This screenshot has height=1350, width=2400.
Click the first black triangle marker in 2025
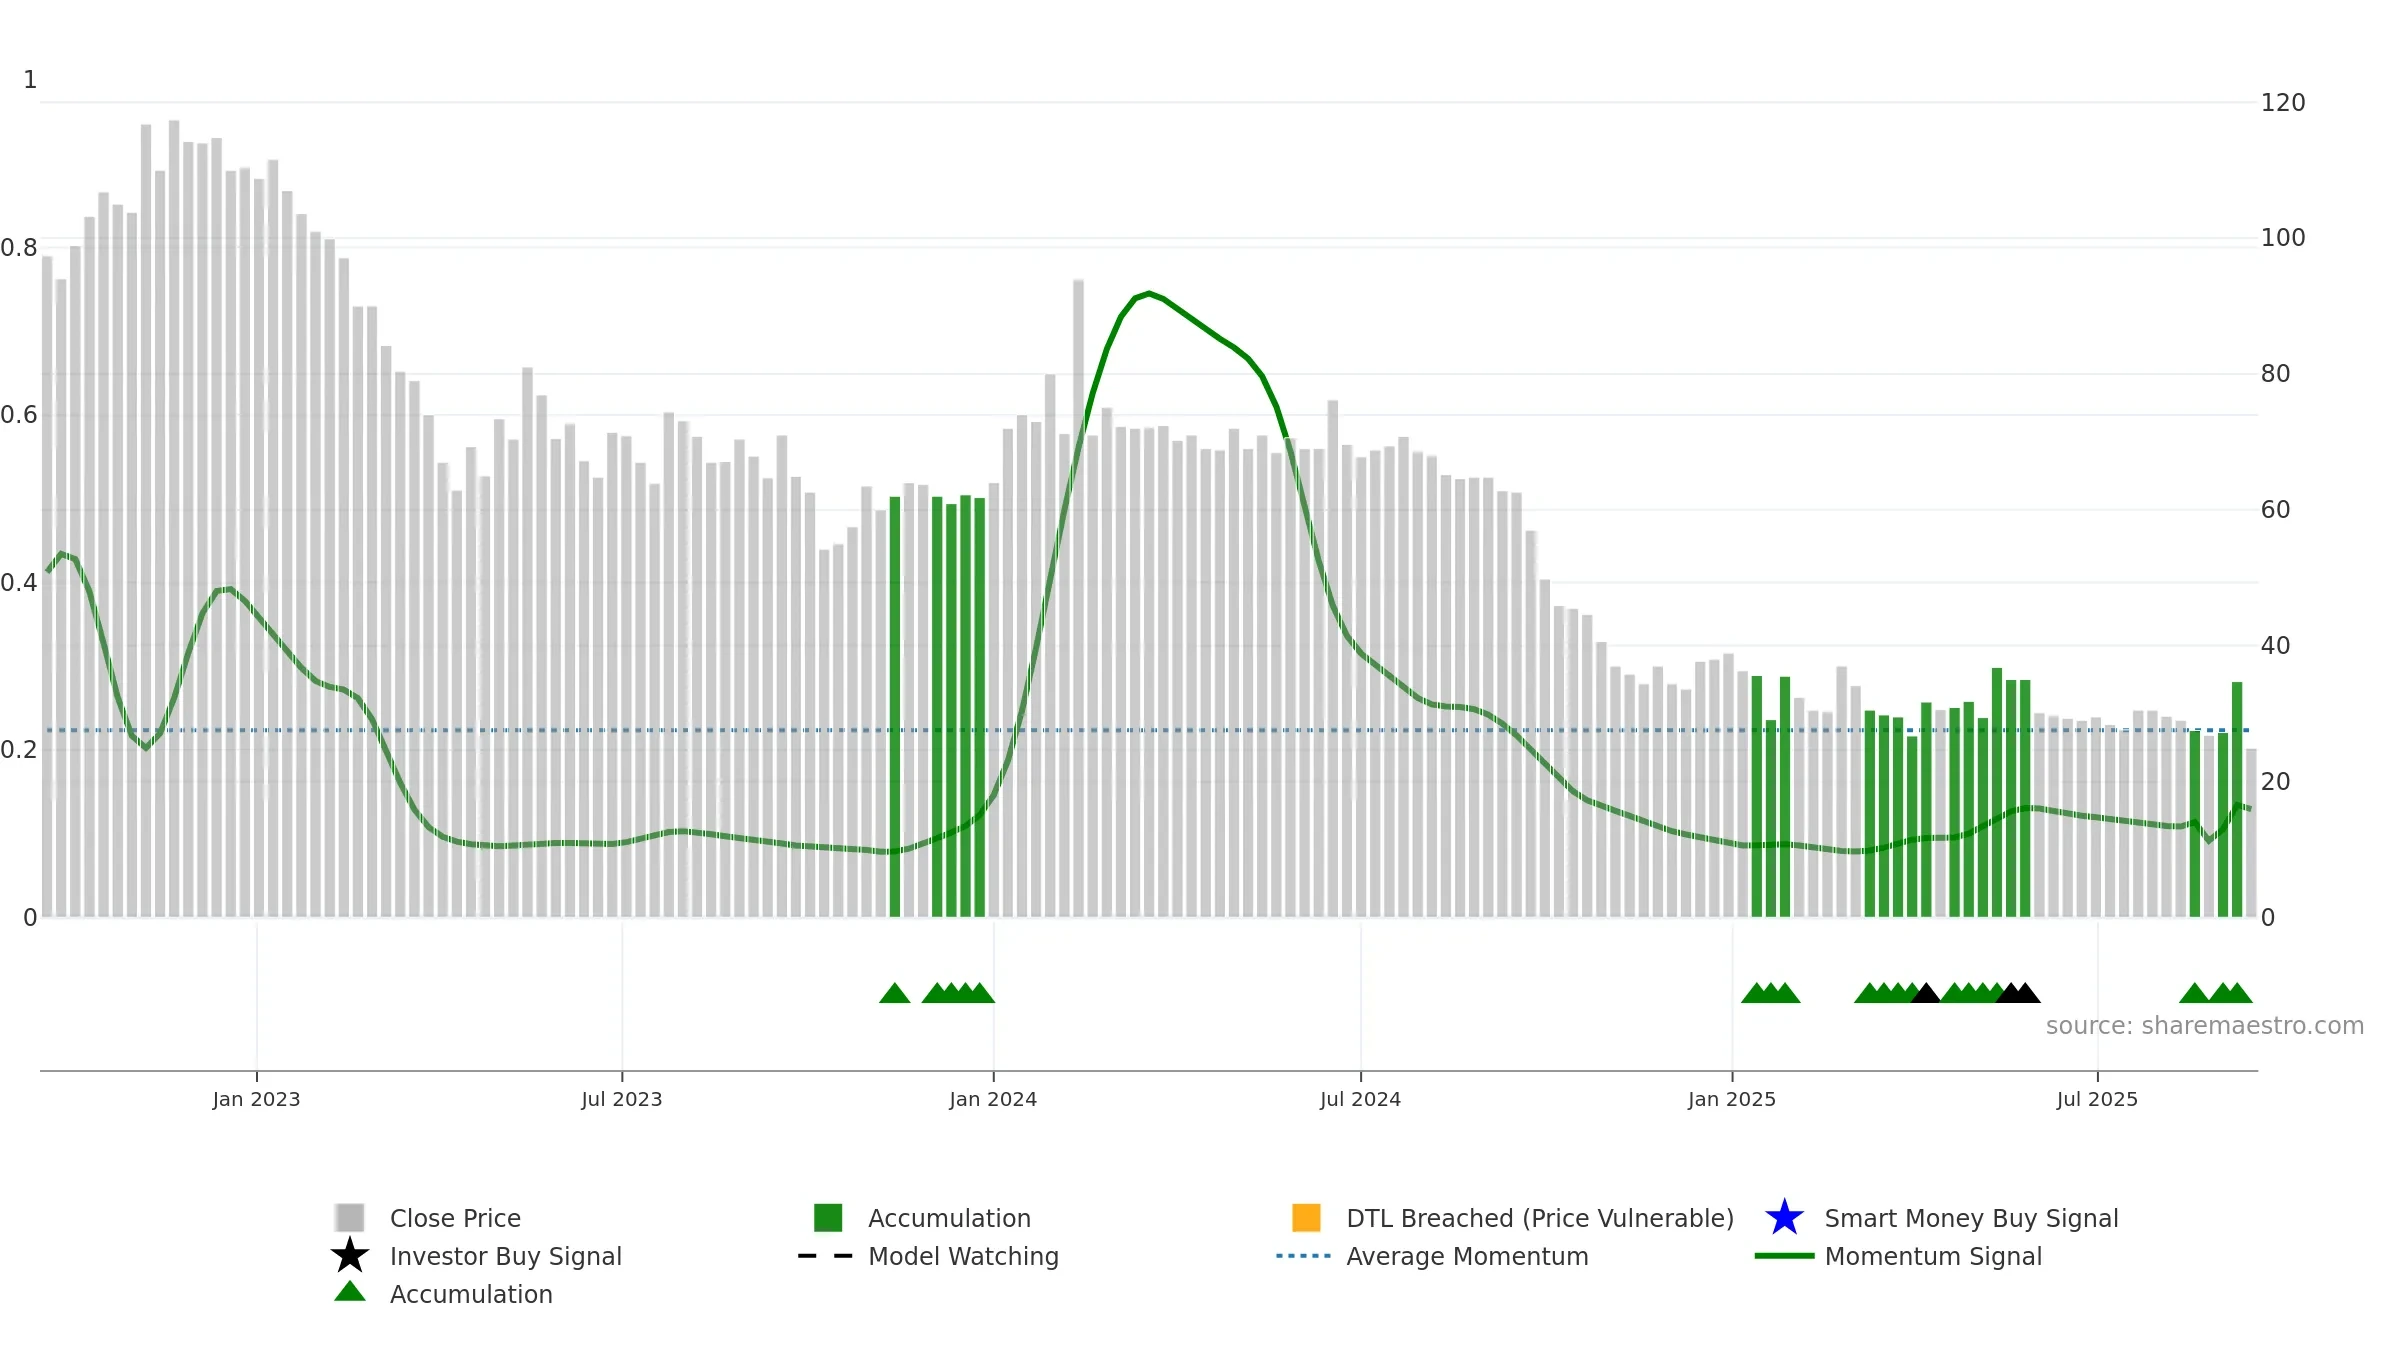pos(1925,993)
